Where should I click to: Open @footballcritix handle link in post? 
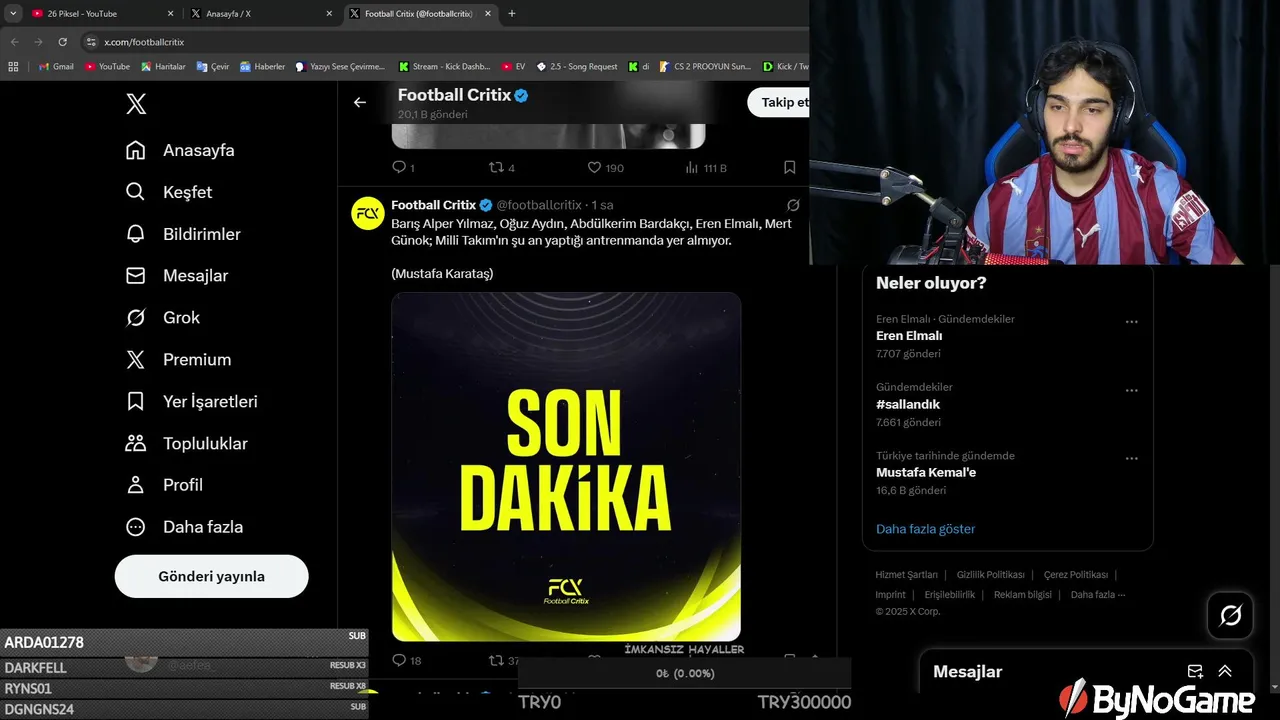pos(539,205)
